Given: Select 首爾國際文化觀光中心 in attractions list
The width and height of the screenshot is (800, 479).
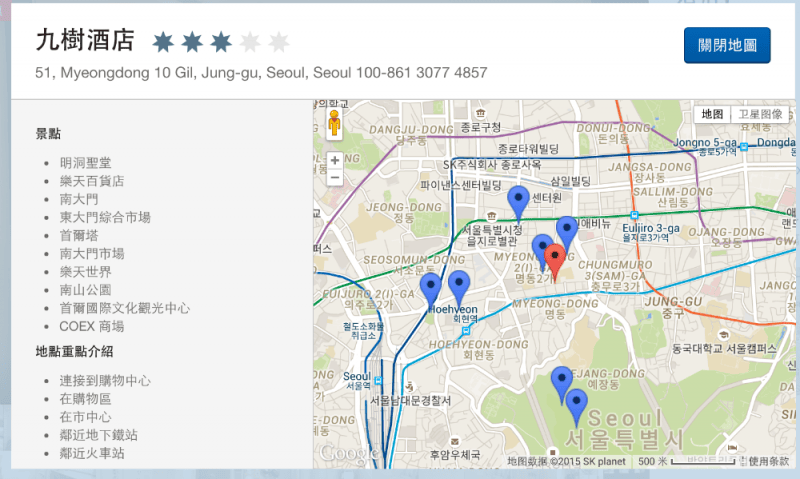Looking at the screenshot, I should click(x=124, y=308).
